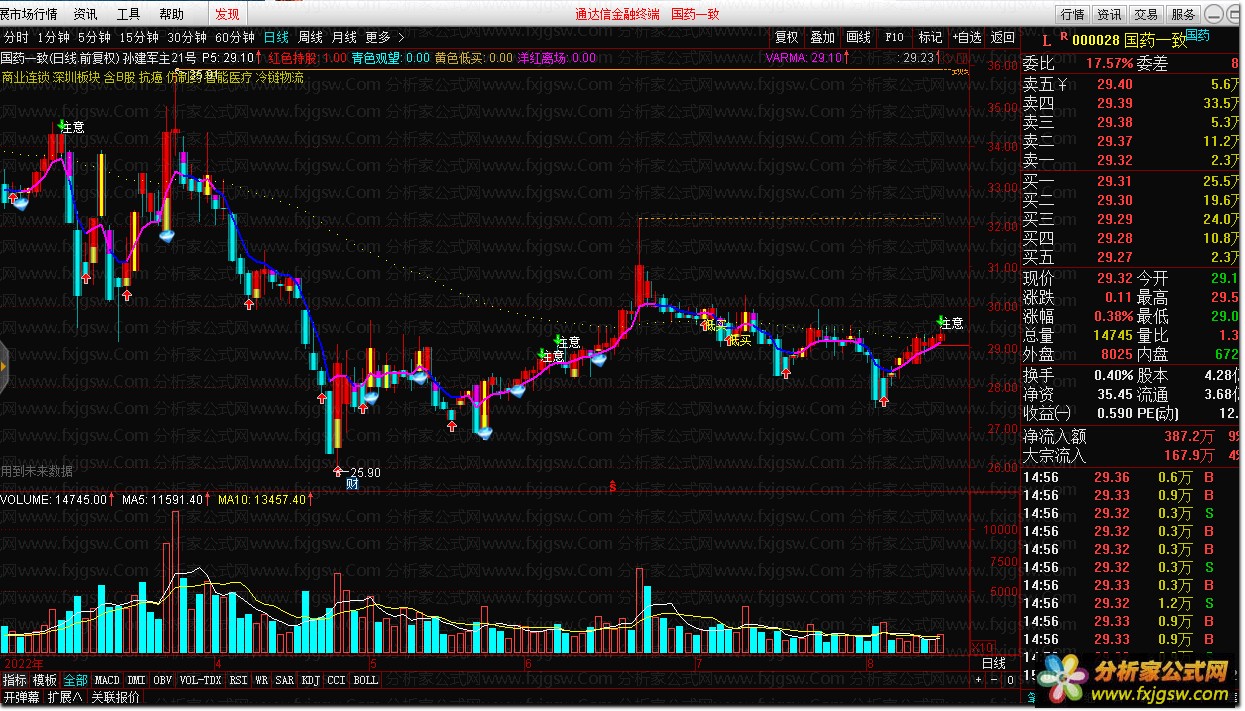Click the 复权 toolbar button

coord(787,37)
